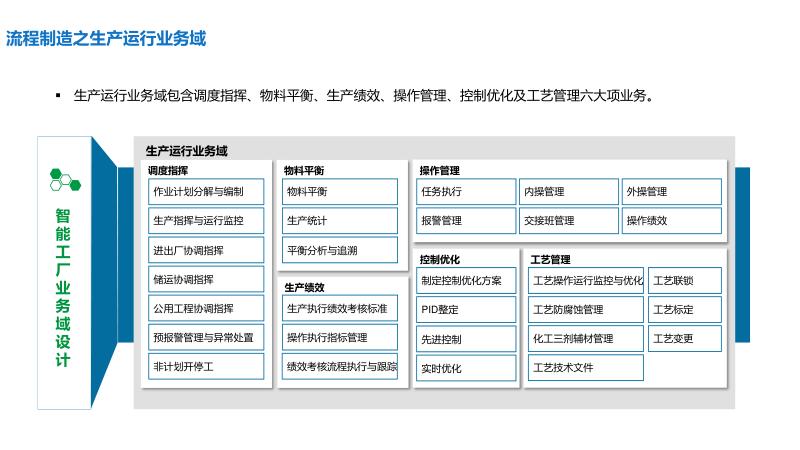Select the 报警管理 box
Image resolution: width=800 pixels, height=450 pixels.
(x=466, y=221)
